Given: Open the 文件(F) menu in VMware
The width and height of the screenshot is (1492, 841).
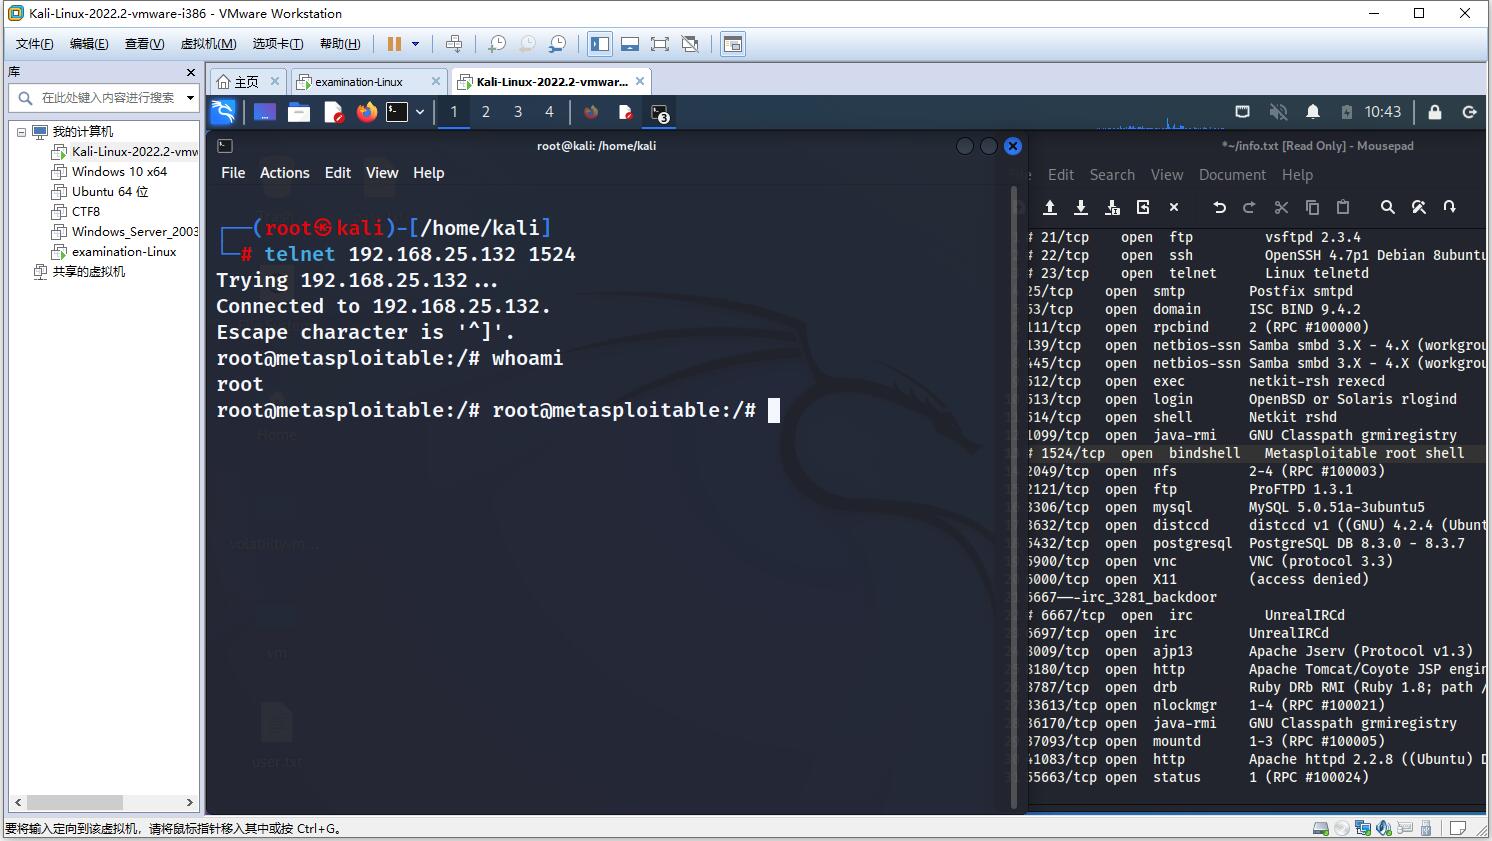Looking at the screenshot, I should click(x=35, y=44).
